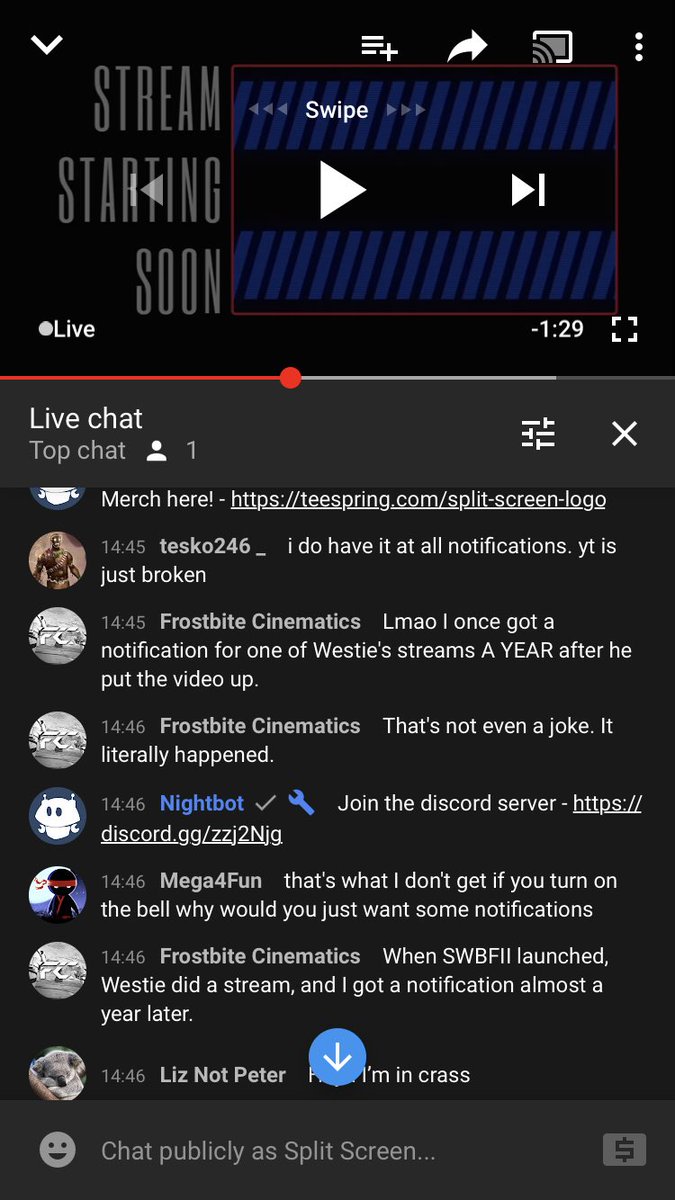The width and height of the screenshot is (675, 1200).
Task: Play the video with the center button
Action: (342, 189)
